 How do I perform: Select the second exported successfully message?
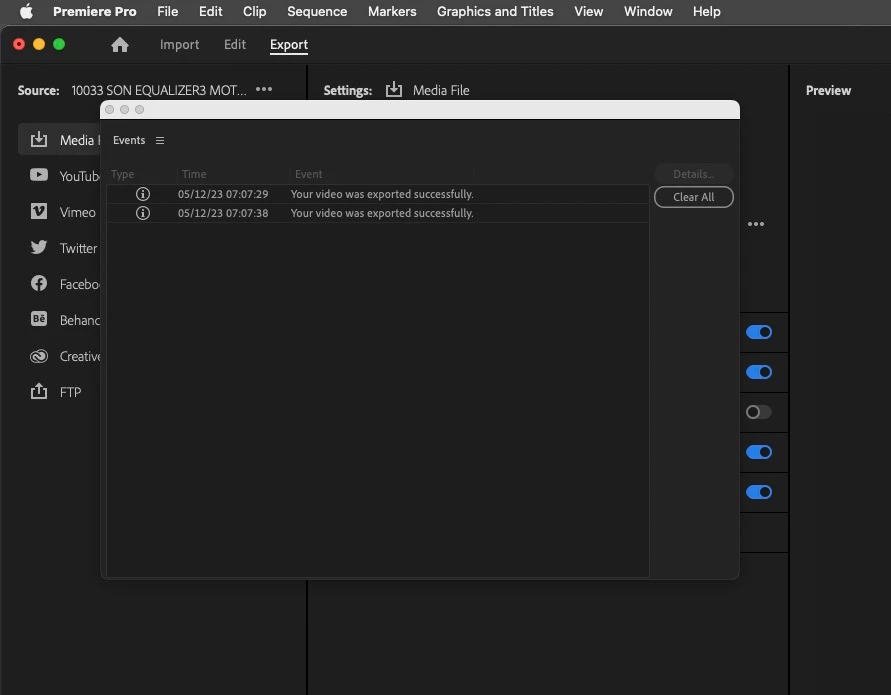pos(382,213)
